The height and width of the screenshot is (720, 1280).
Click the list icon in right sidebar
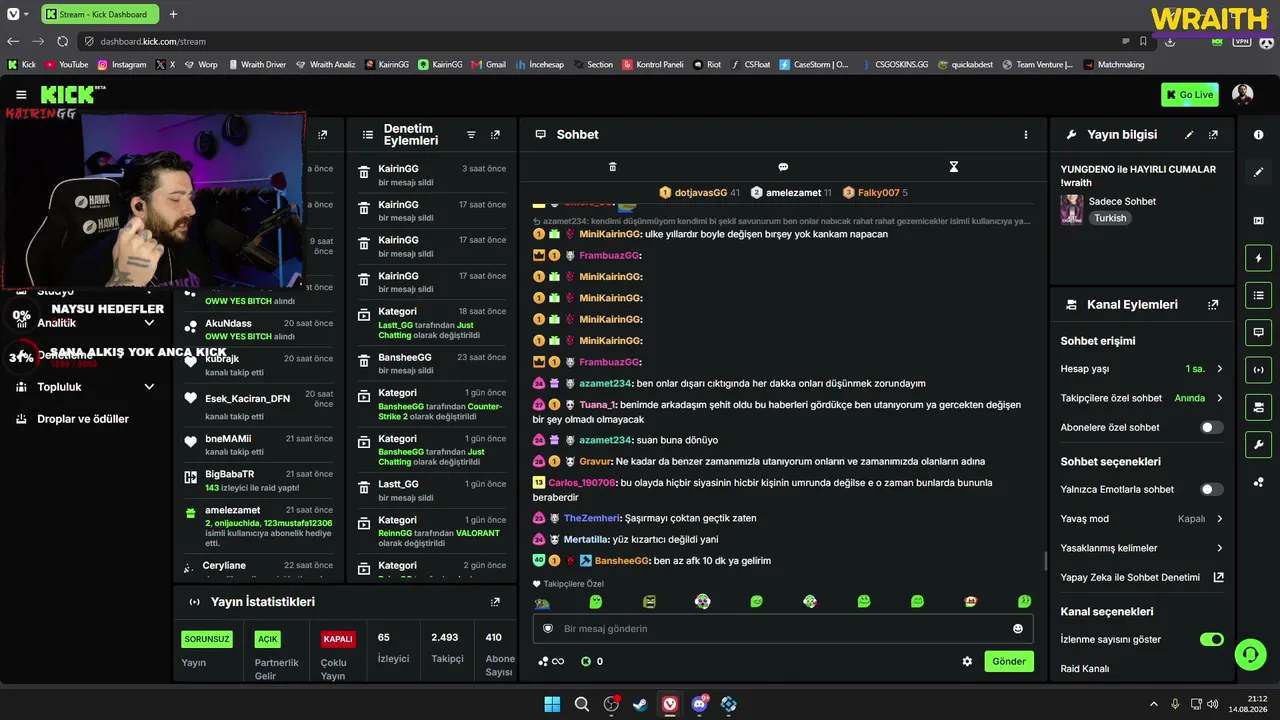[1259, 296]
